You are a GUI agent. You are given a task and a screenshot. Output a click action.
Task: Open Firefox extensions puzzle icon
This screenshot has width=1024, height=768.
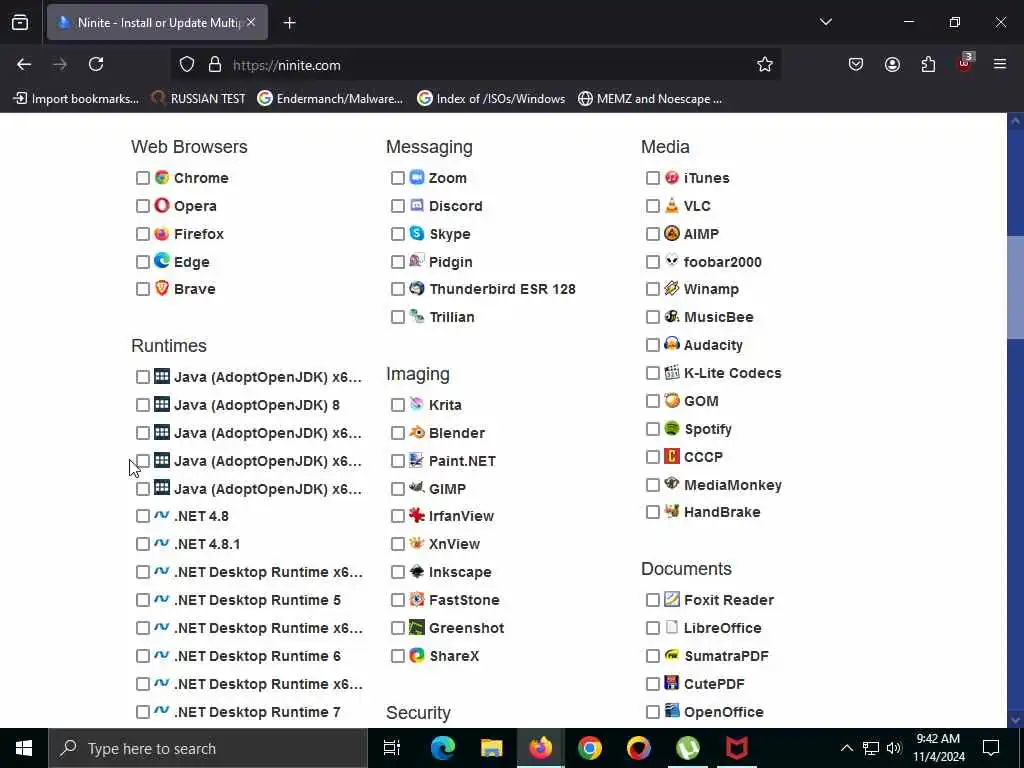928,65
